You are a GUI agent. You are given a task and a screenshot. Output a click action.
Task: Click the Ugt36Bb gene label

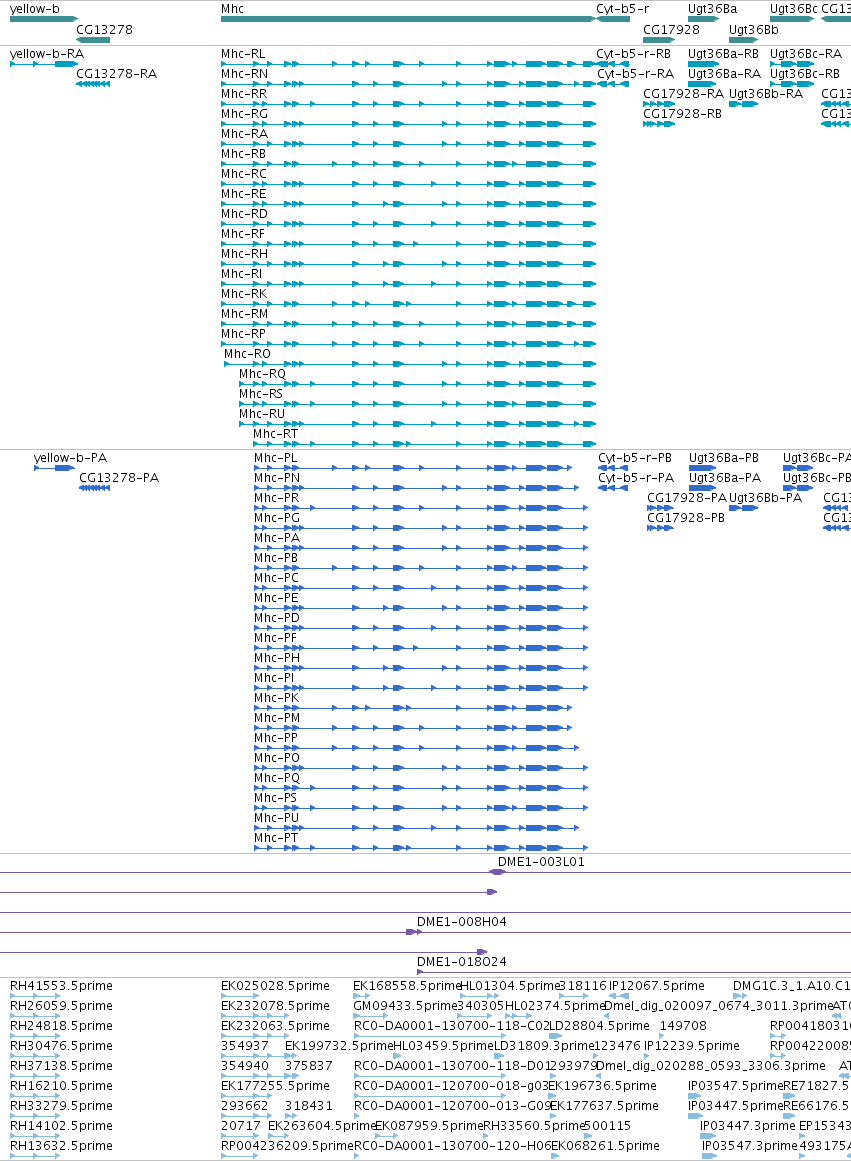[754, 30]
